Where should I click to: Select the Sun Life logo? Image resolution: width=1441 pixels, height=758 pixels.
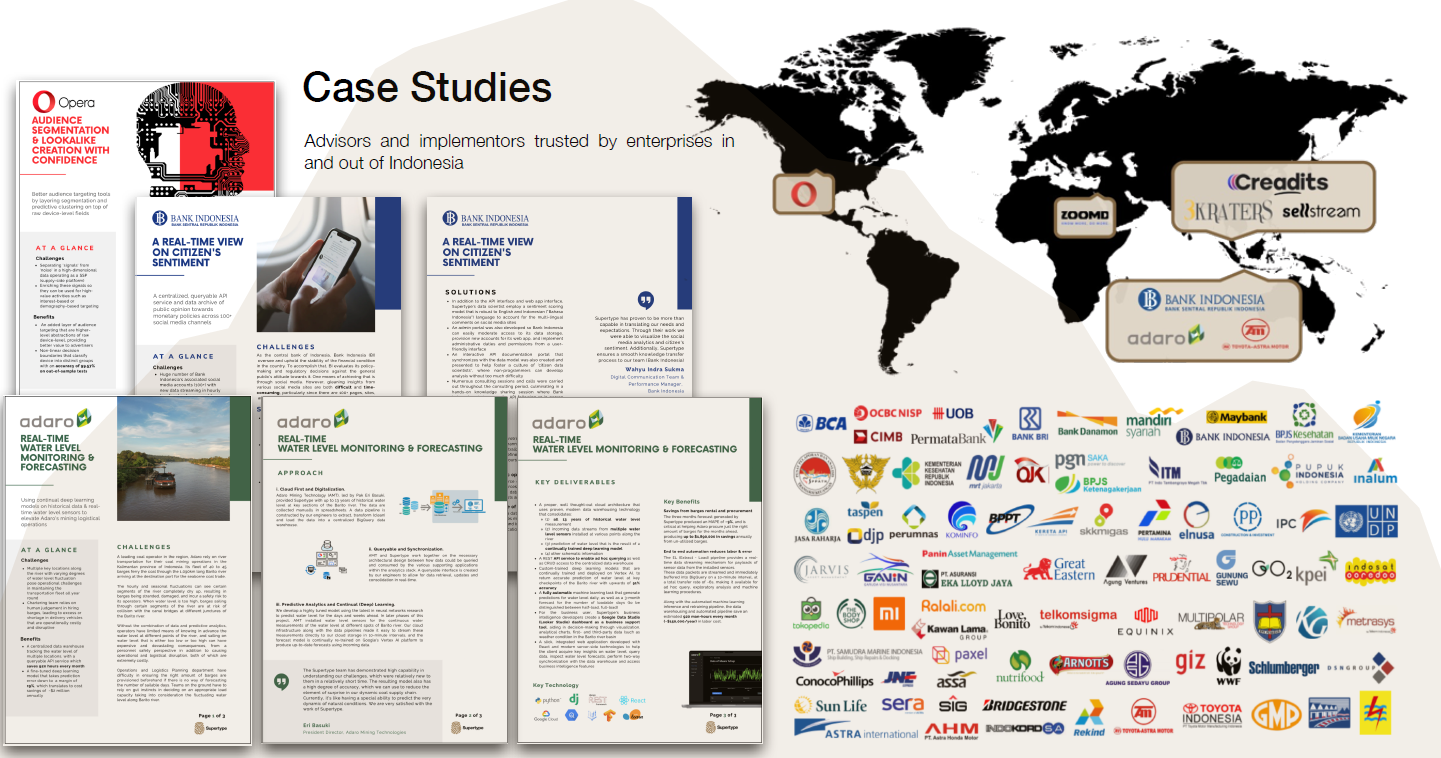tap(831, 706)
